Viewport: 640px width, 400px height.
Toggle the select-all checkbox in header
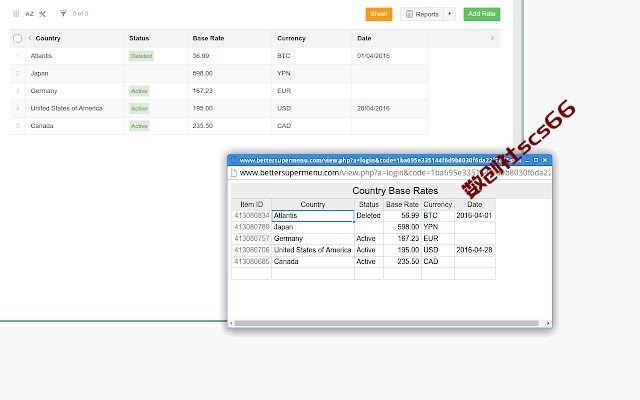pyautogui.click(x=17, y=38)
